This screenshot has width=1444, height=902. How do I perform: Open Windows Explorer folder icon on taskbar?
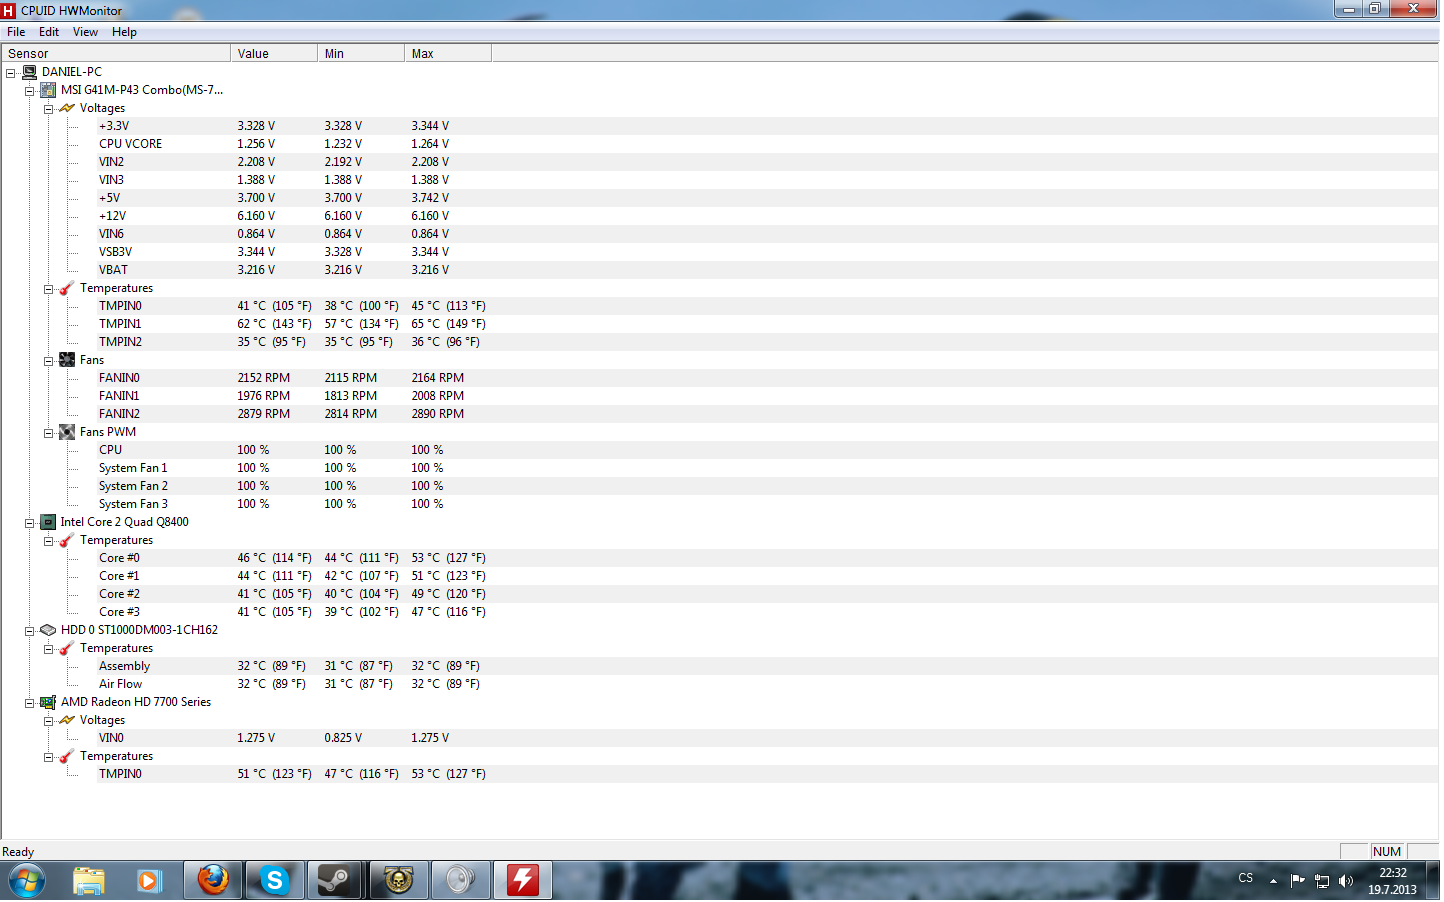pyautogui.click(x=89, y=881)
